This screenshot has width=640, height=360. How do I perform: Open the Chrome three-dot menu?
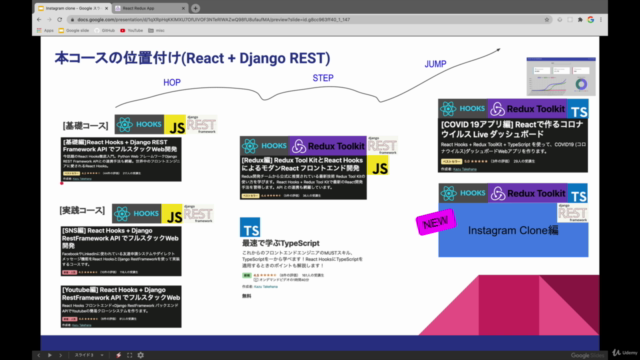pos(601,20)
